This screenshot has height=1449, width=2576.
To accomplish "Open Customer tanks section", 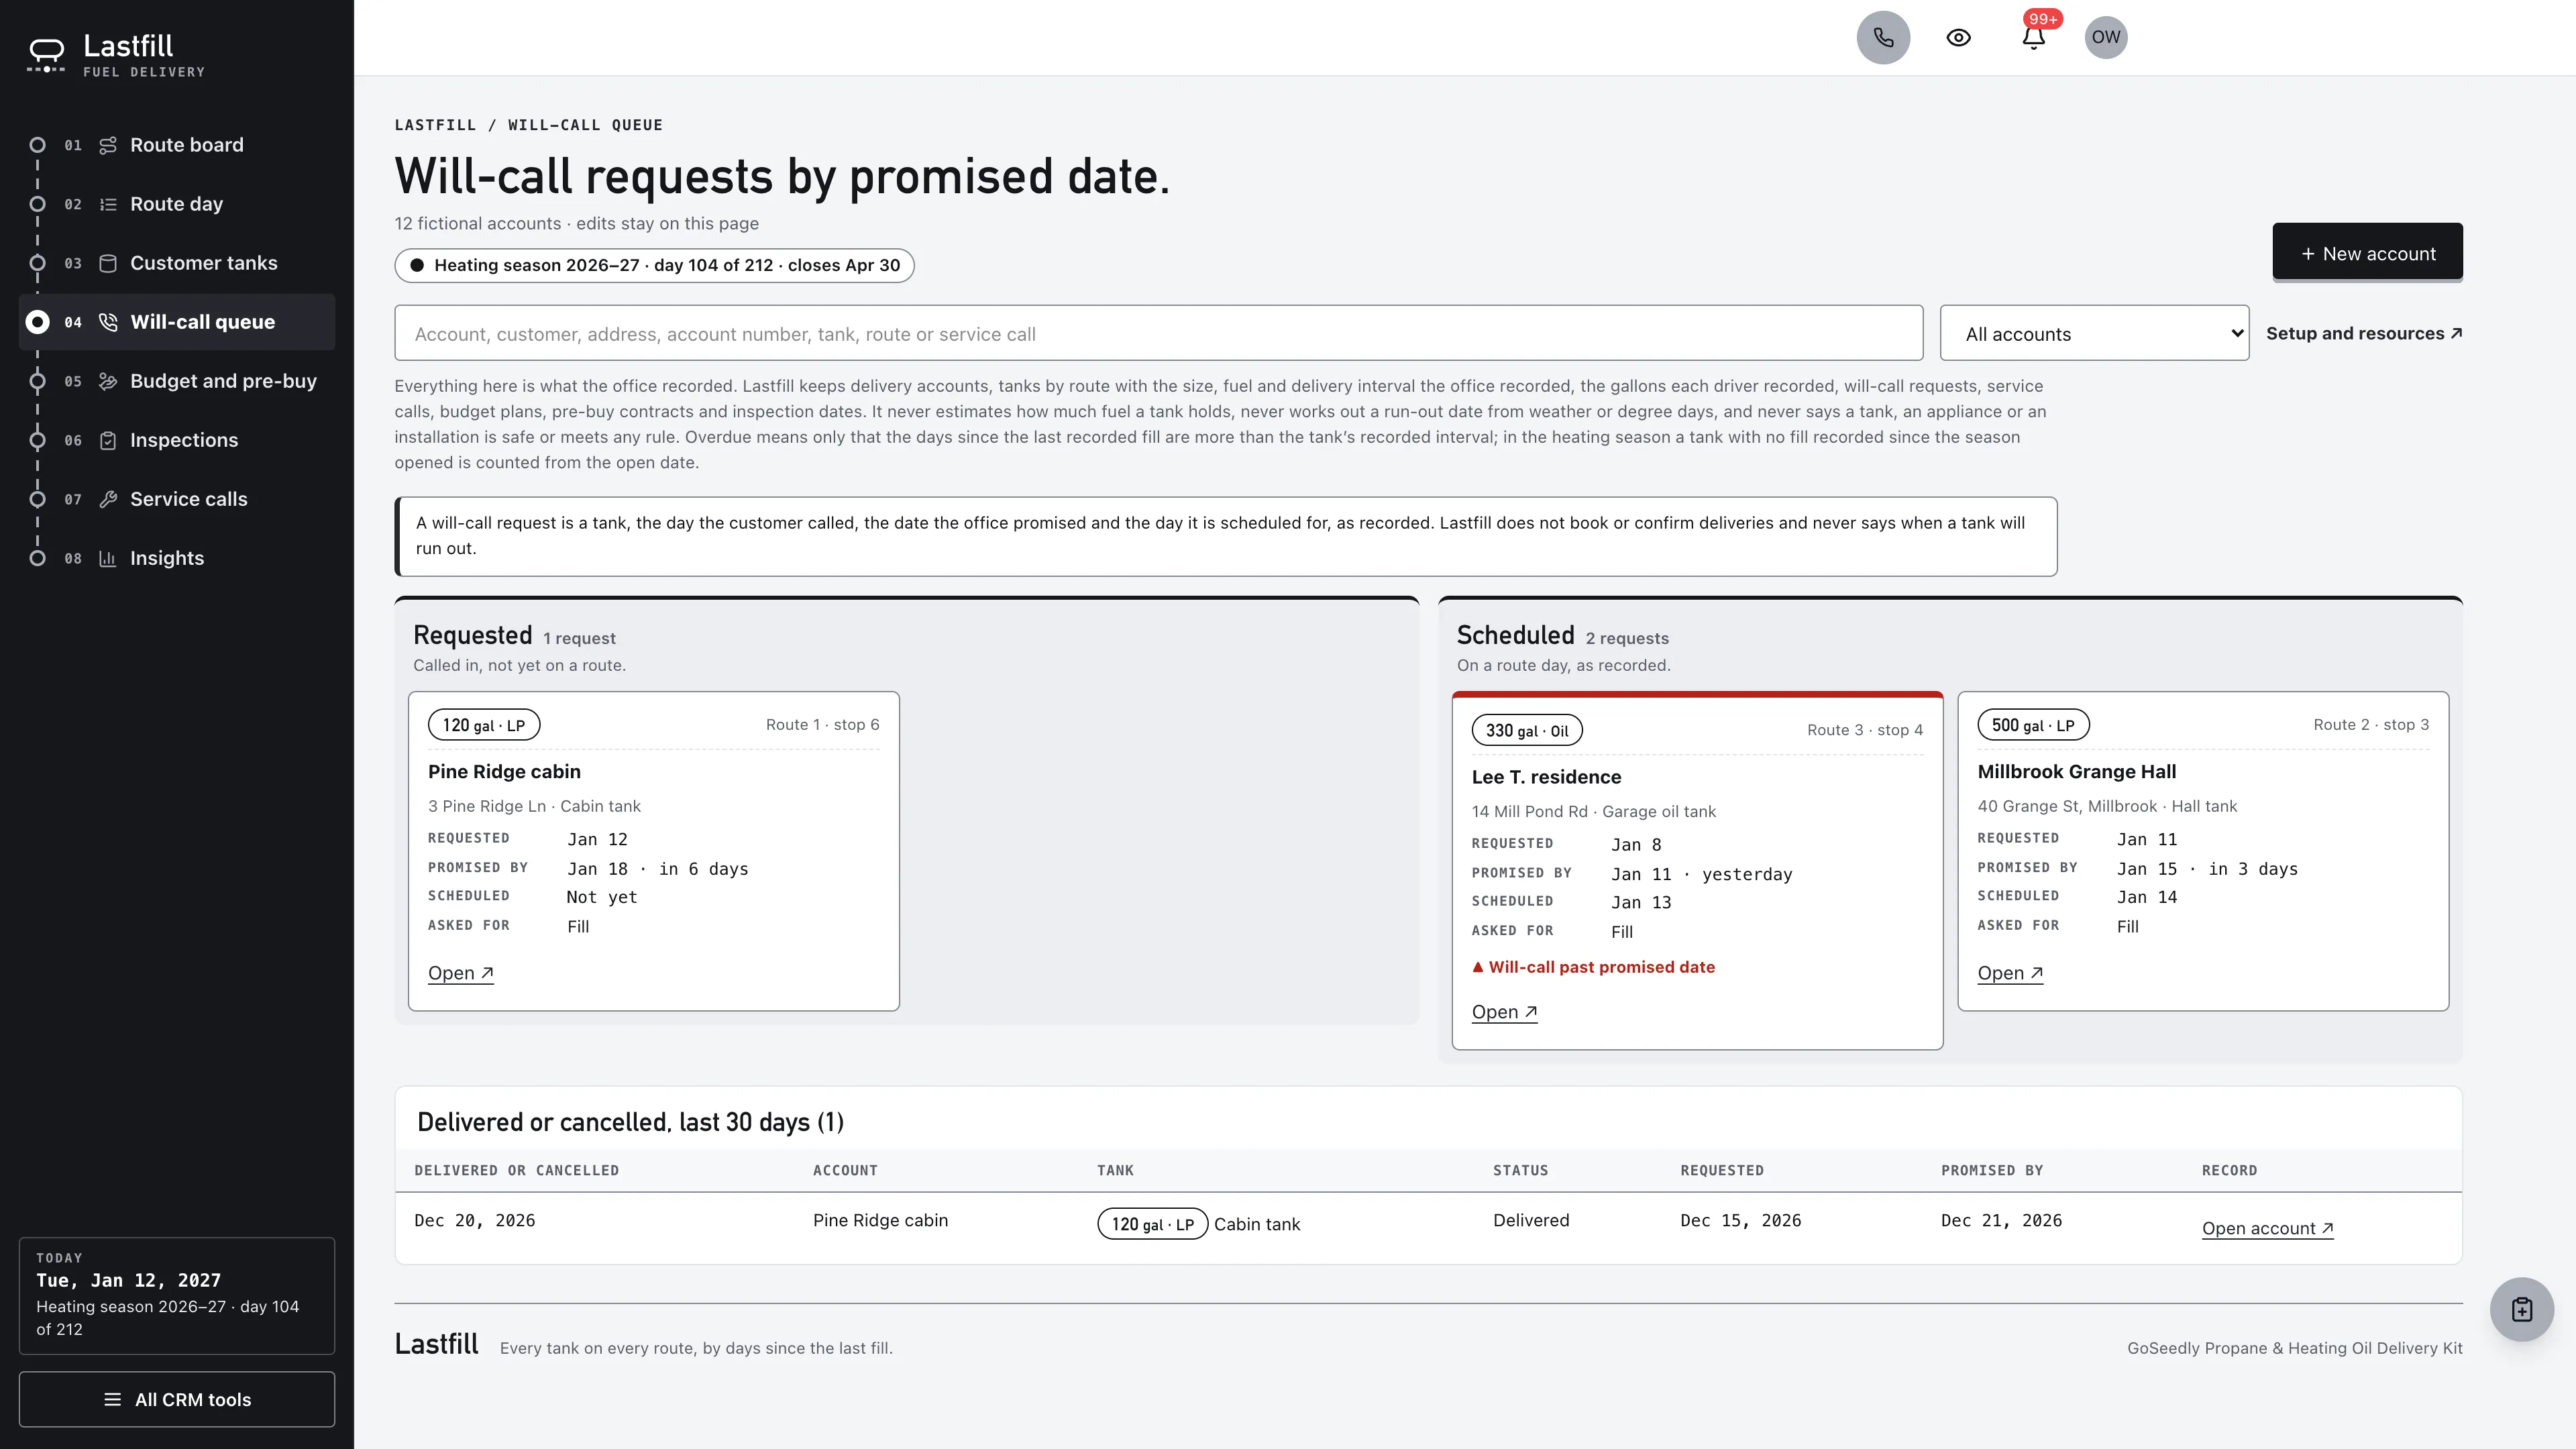I will (x=177, y=263).
